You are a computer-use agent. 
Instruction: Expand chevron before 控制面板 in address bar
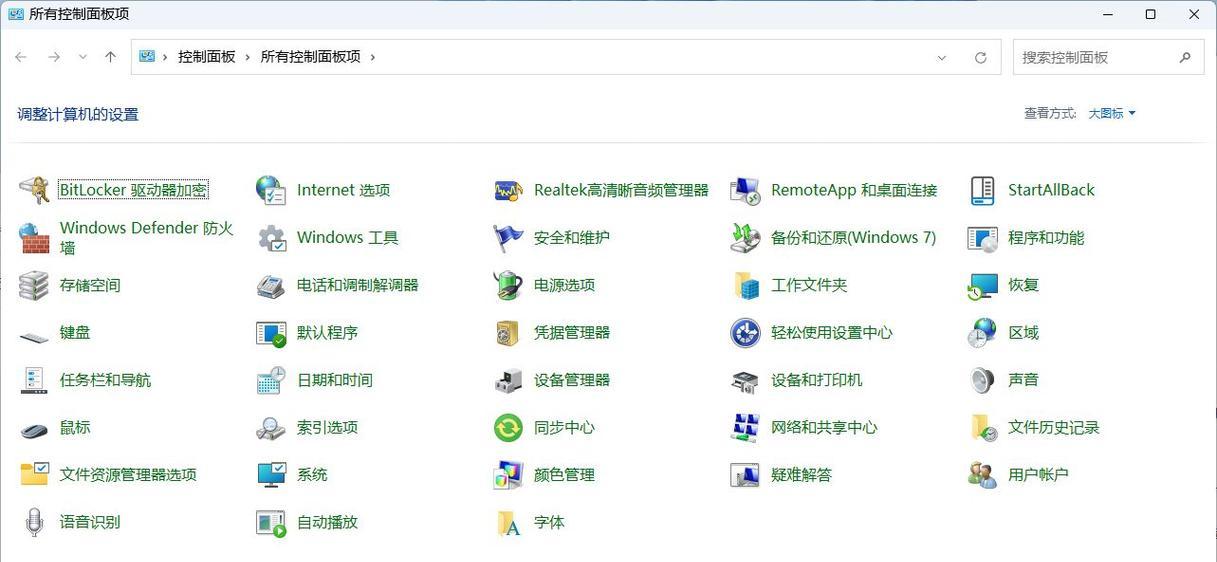click(165, 57)
